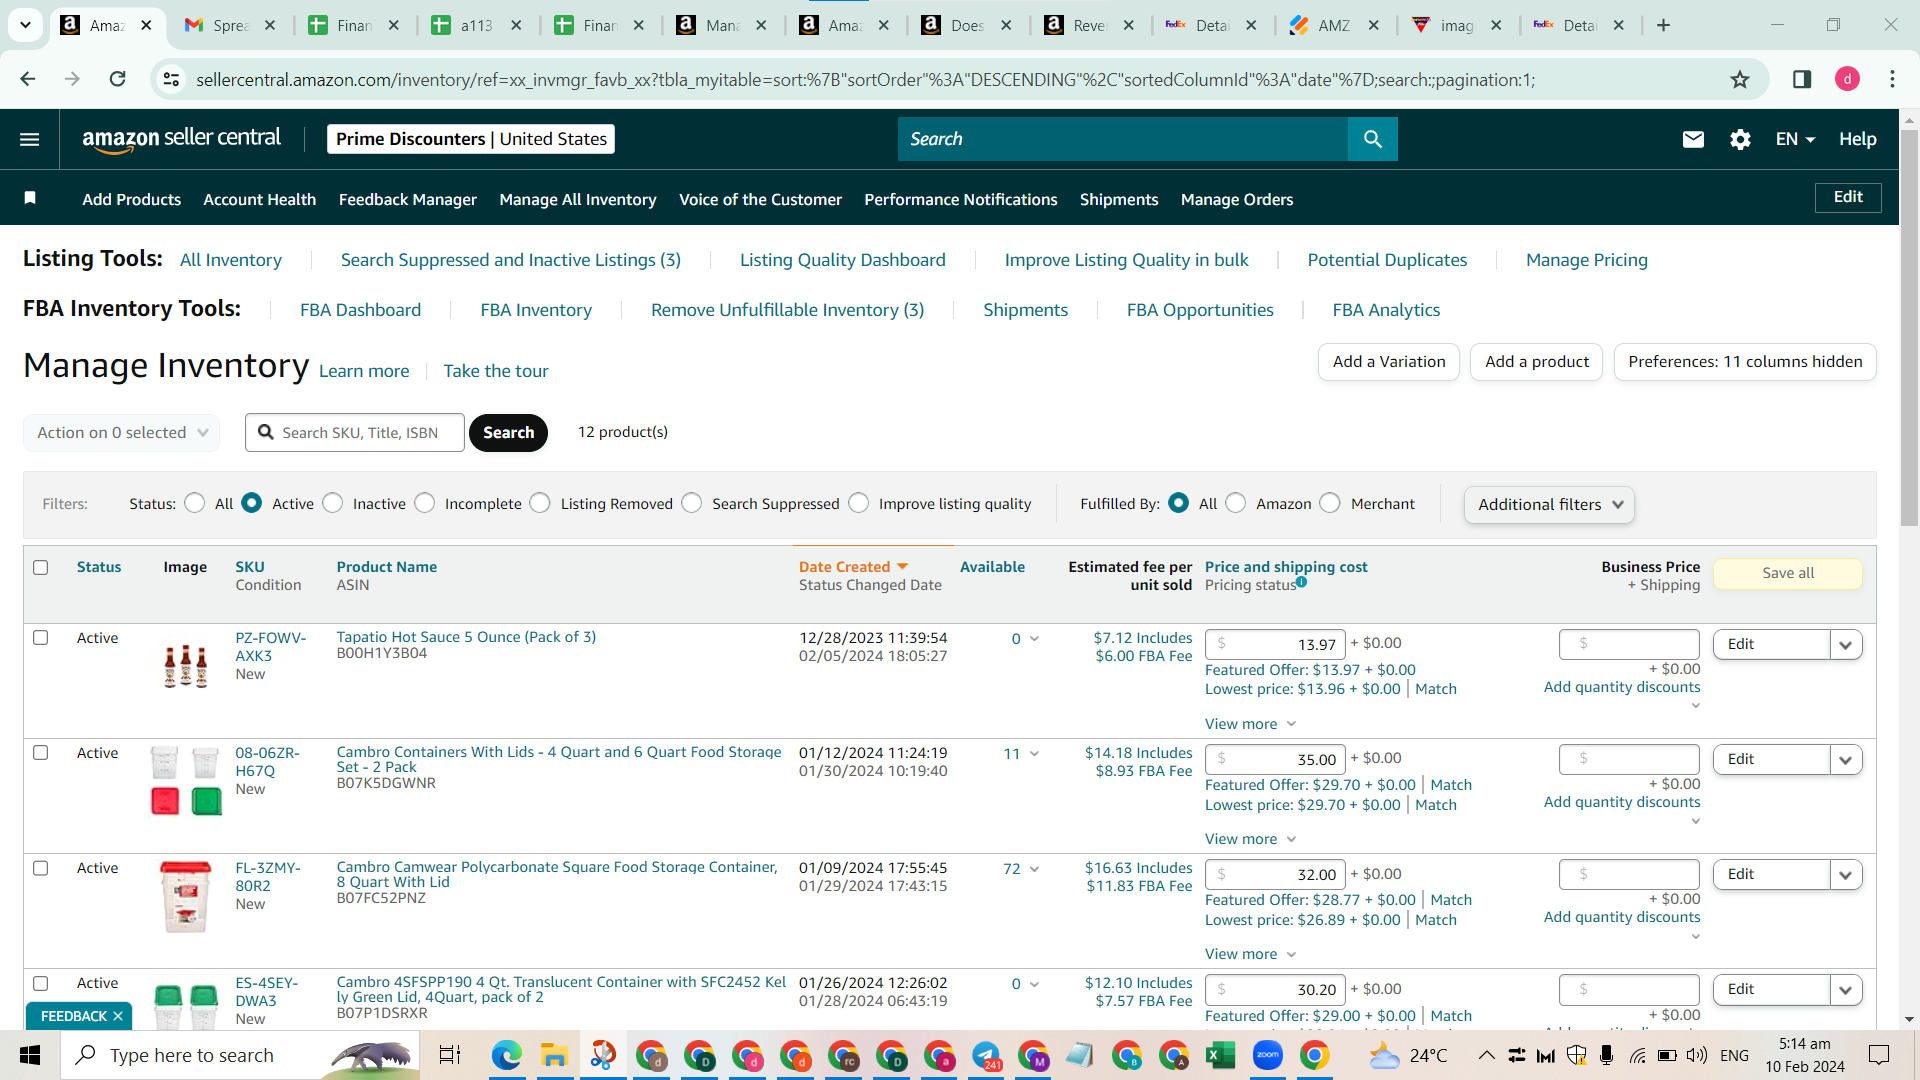Open Performance Notifications
The image size is (1920, 1080).
[x=961, y=199]
